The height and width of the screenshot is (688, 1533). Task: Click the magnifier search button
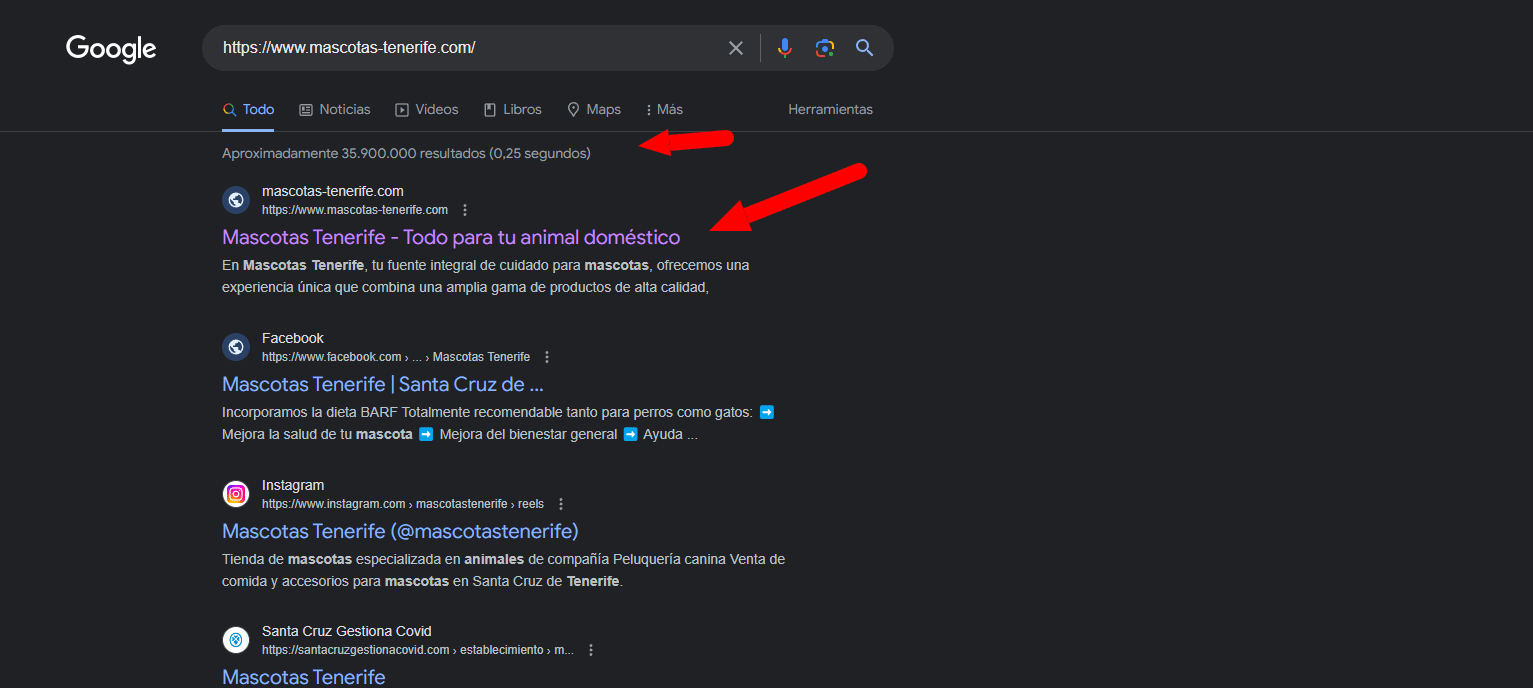coord(865,48)
